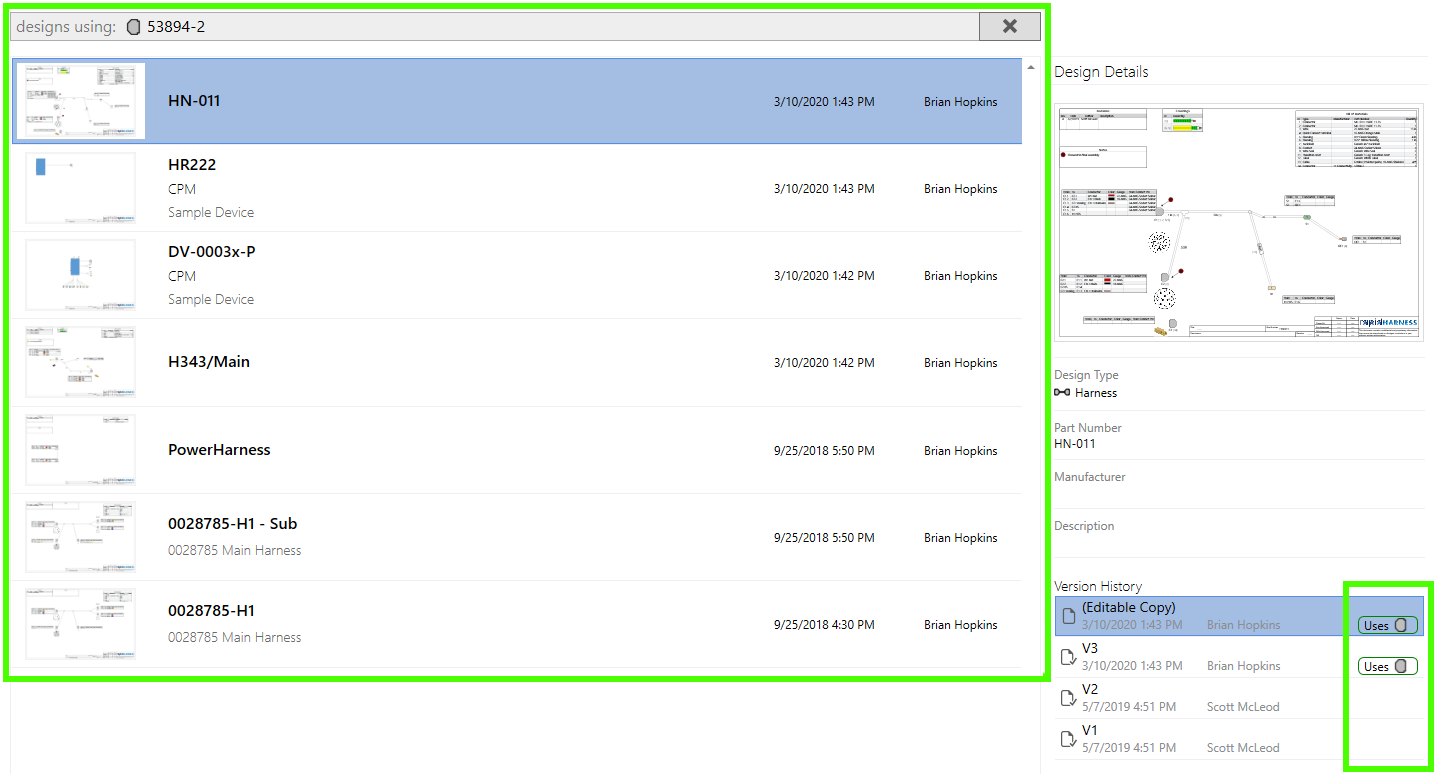1437x774 pixels.
Task: Clear the designs-using filter with X button
Action: point(1009,27)
